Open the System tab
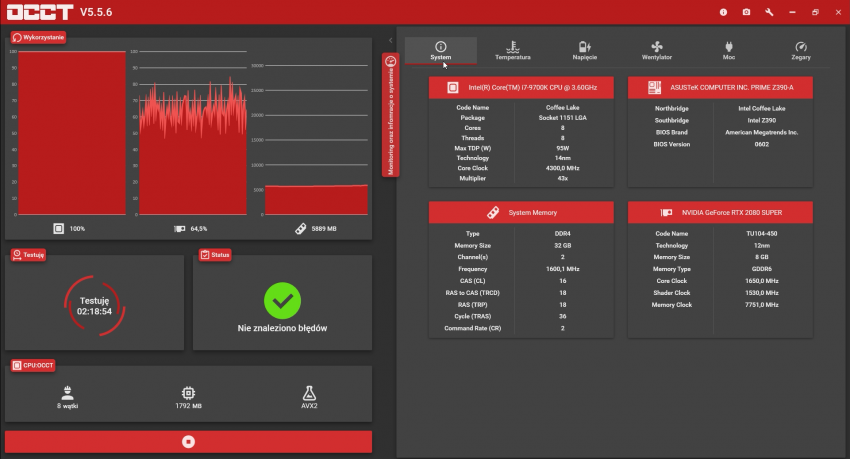This screenshot has width=850, height=459. point(441,51)
